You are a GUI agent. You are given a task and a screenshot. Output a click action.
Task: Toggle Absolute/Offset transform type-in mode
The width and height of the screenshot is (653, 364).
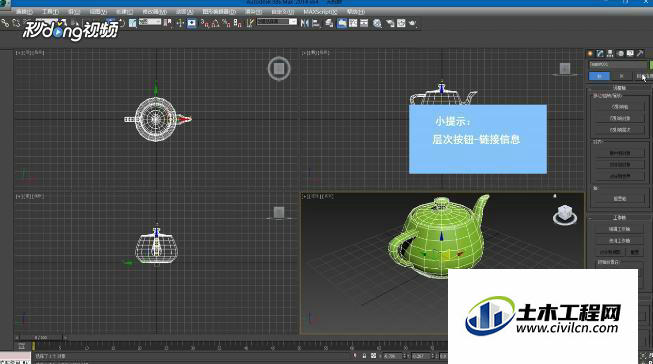[373, 356]
